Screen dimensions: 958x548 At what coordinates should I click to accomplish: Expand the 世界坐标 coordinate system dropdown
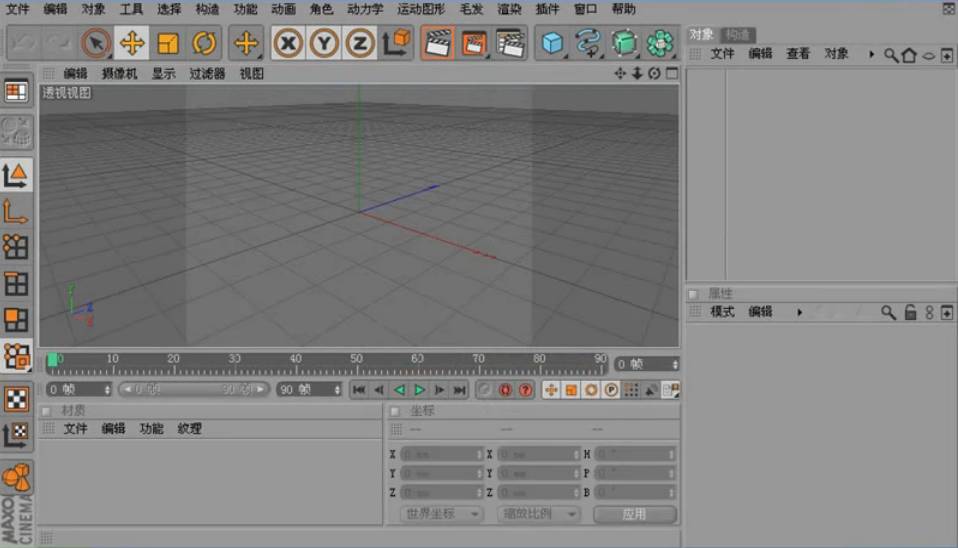pos(441,514)
